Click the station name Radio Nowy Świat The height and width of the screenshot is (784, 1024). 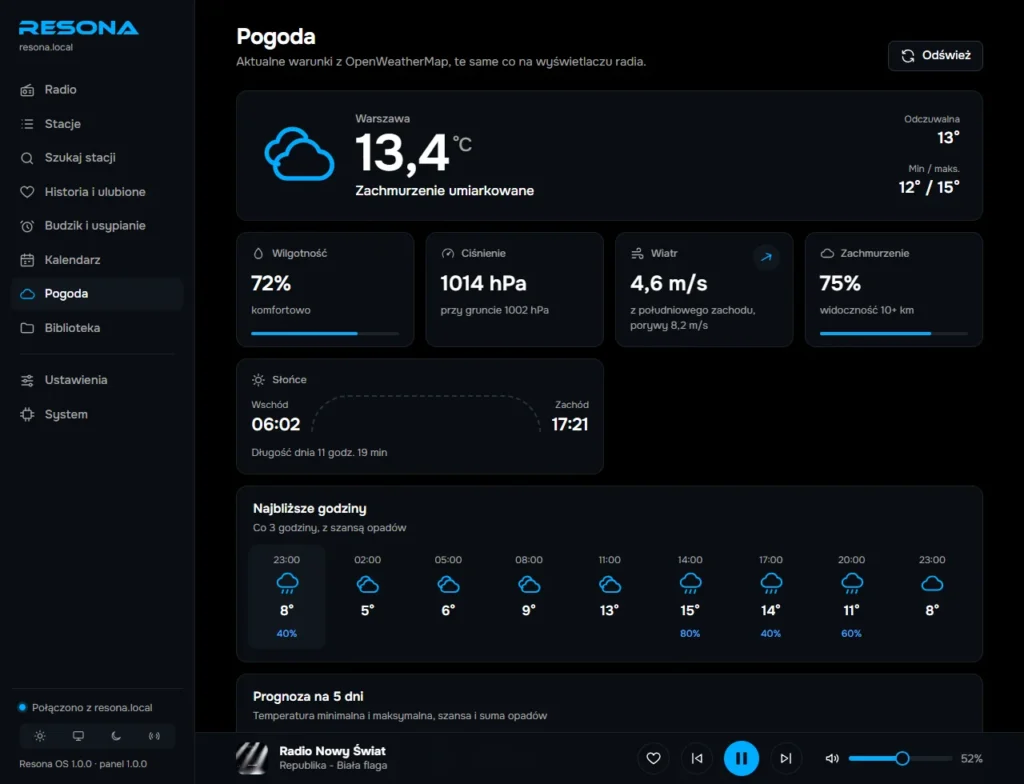pos(332,751)
